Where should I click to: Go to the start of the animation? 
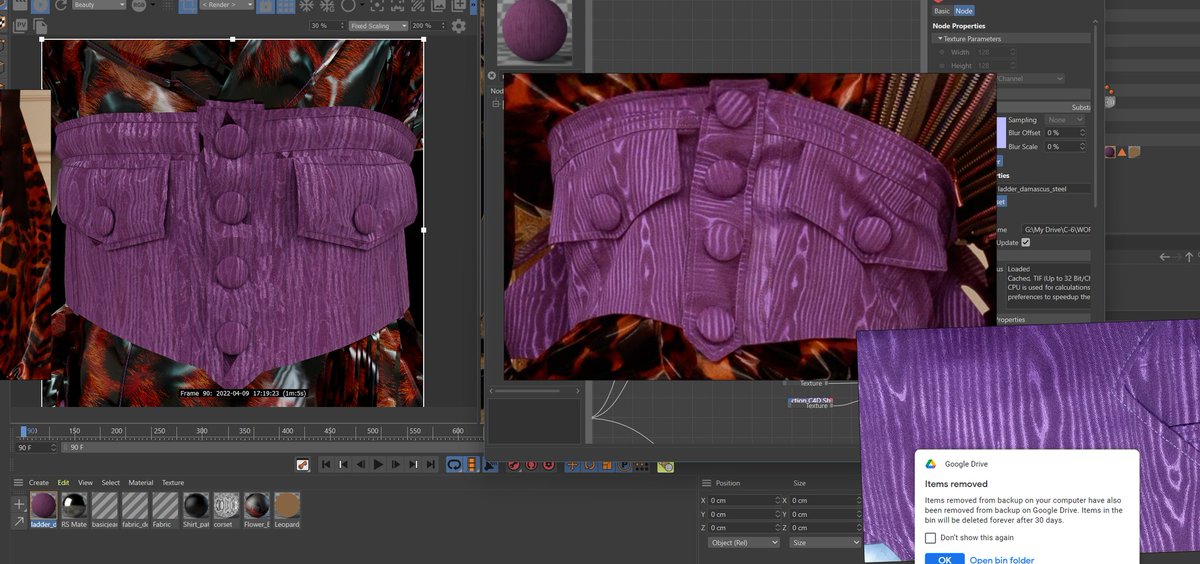click(326, 464)
